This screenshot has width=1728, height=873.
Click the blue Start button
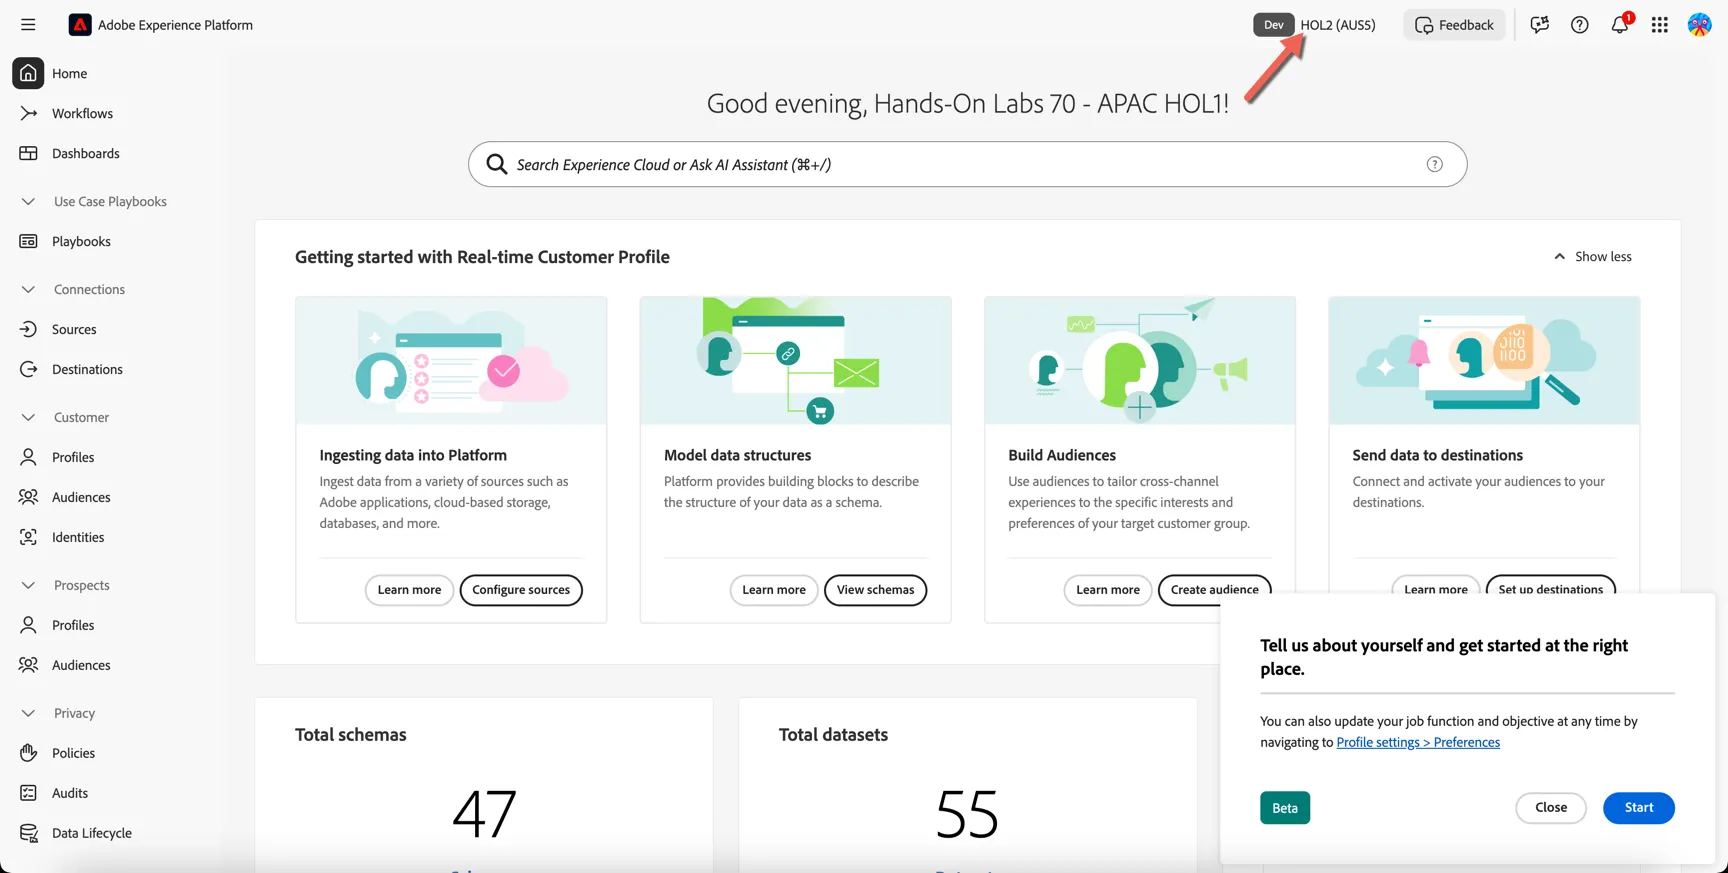coord(1639,808)
